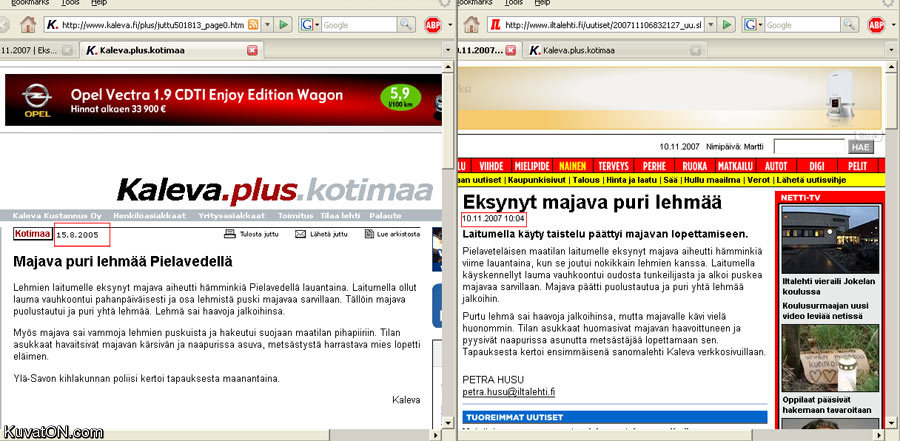Click petra.husu@iltalehti.fi email link
900x441 pixels.
pos(509,392)
